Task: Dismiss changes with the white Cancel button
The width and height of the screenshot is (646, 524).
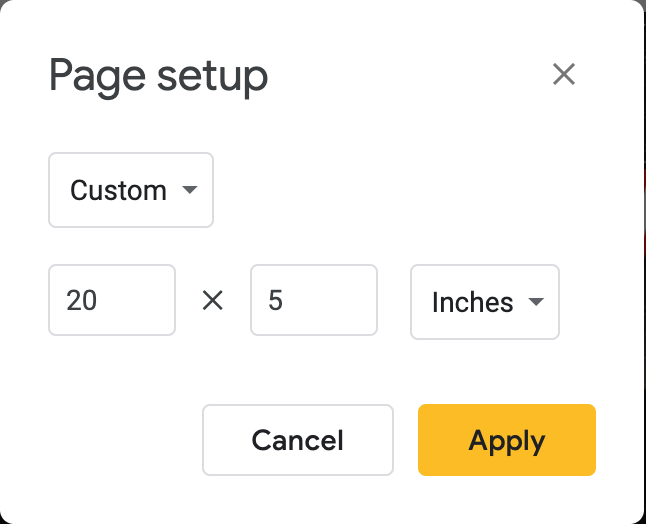Action: 298,440
